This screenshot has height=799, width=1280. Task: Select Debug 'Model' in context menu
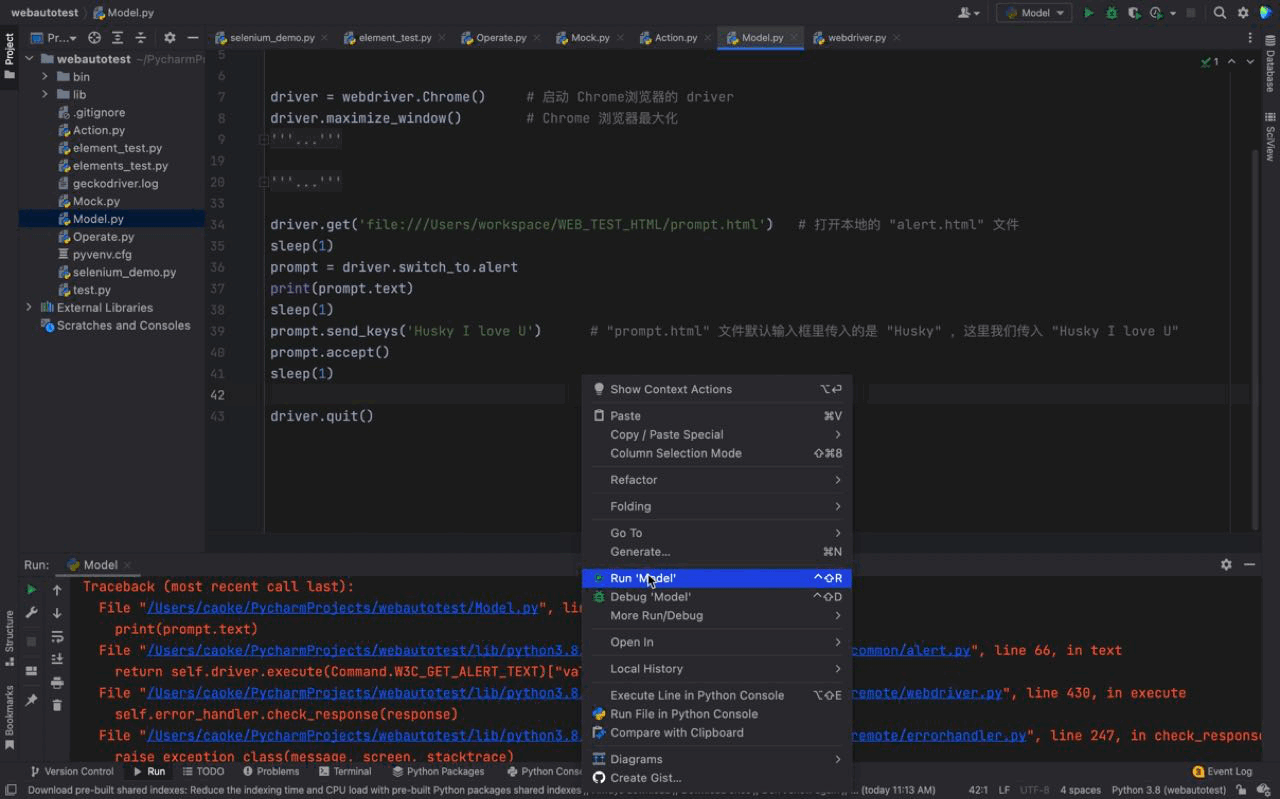click(x=716, y=597)
